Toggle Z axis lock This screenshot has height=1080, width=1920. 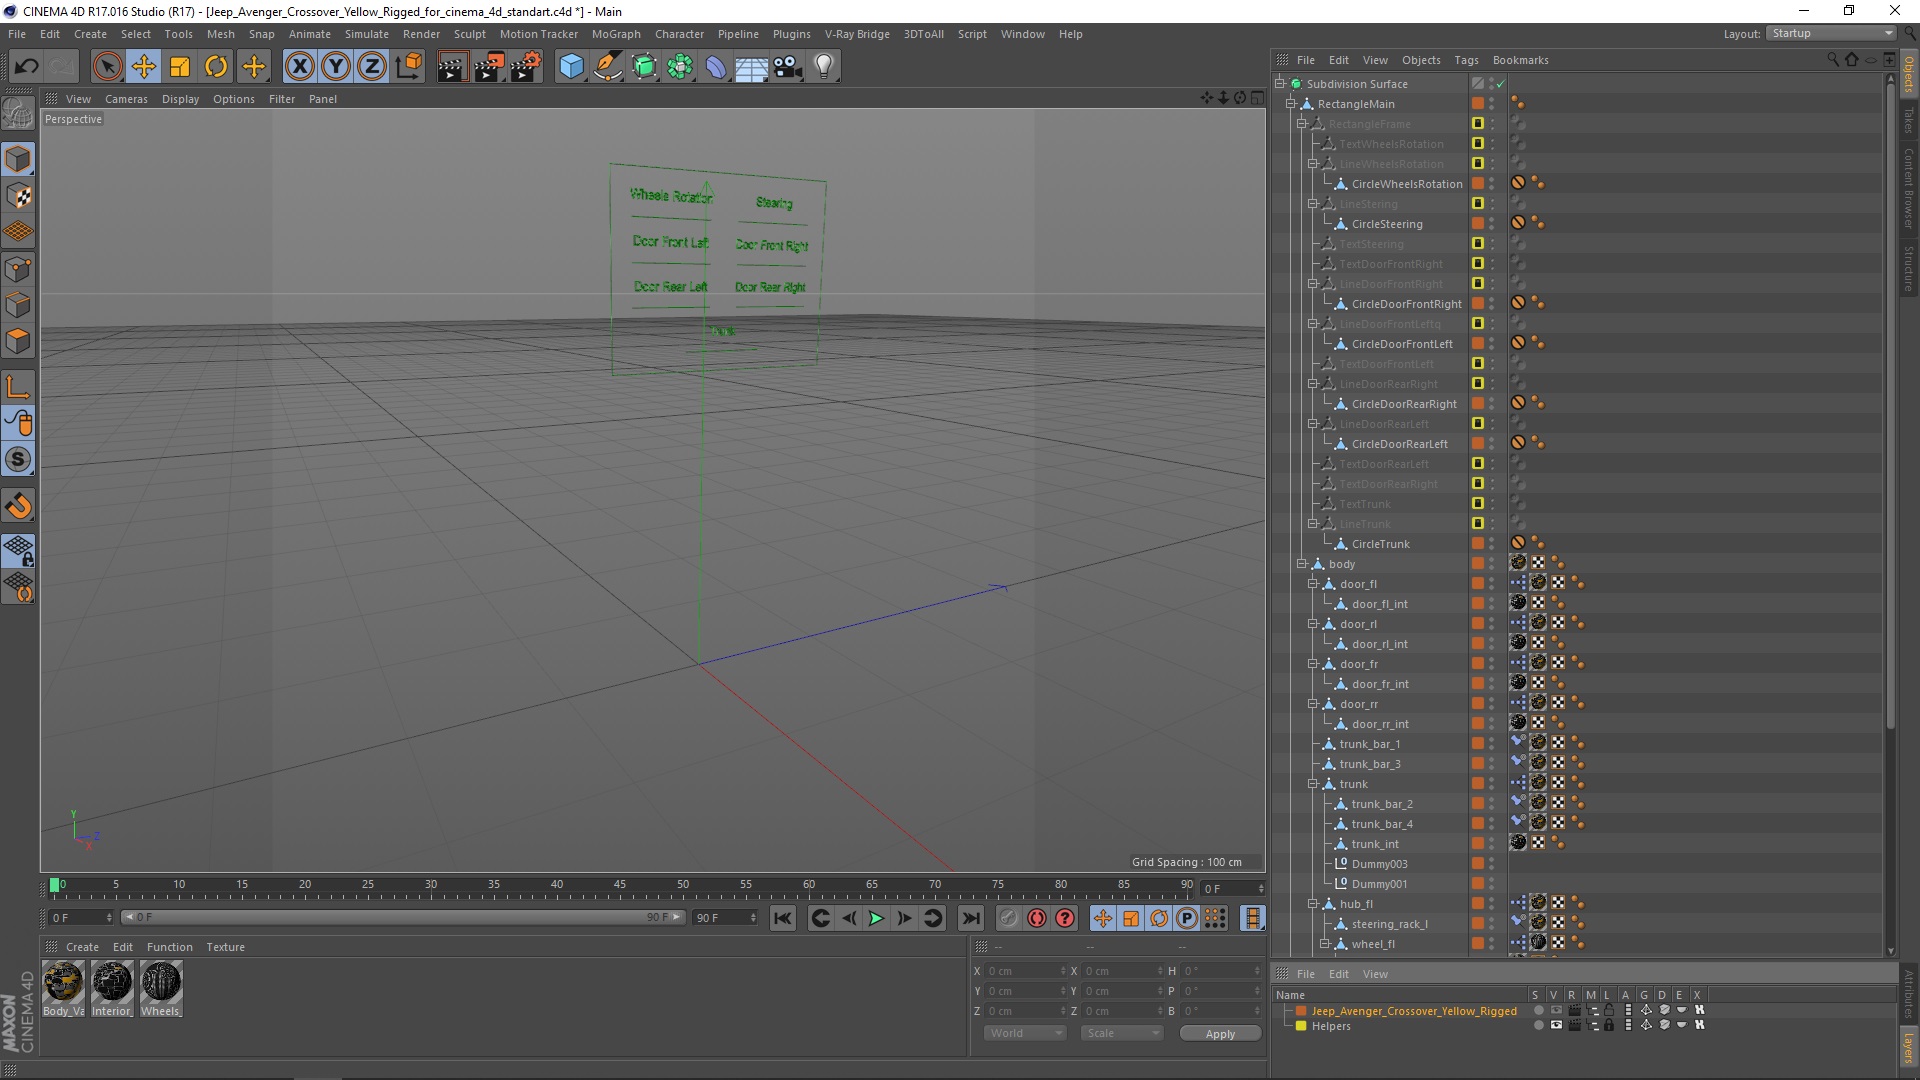point(372,67)
